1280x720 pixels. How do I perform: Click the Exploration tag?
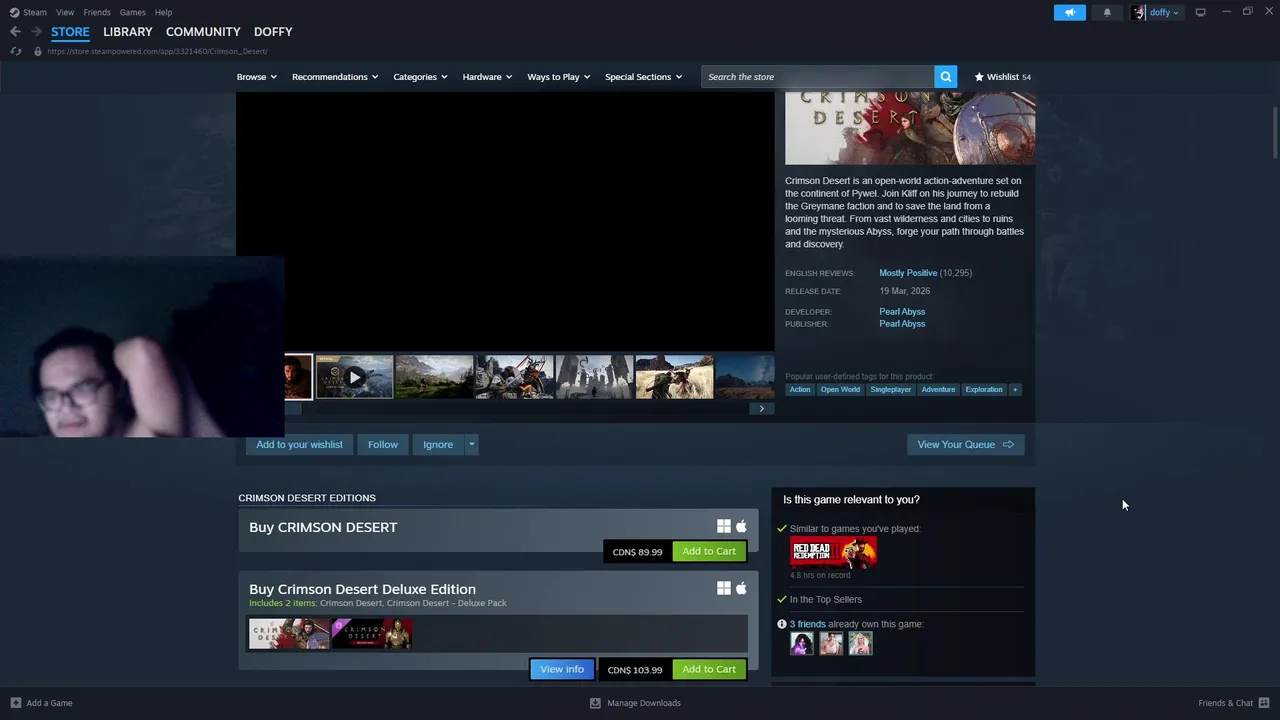tap(984, 389)
